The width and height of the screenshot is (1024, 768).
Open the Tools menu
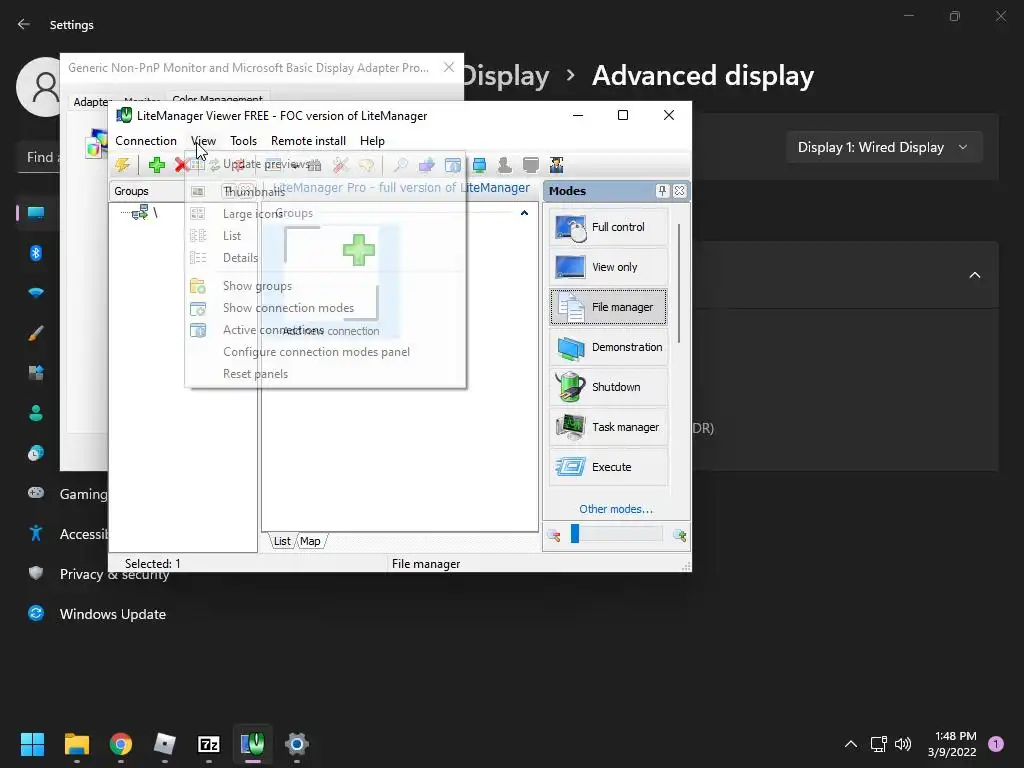(243, 141)
